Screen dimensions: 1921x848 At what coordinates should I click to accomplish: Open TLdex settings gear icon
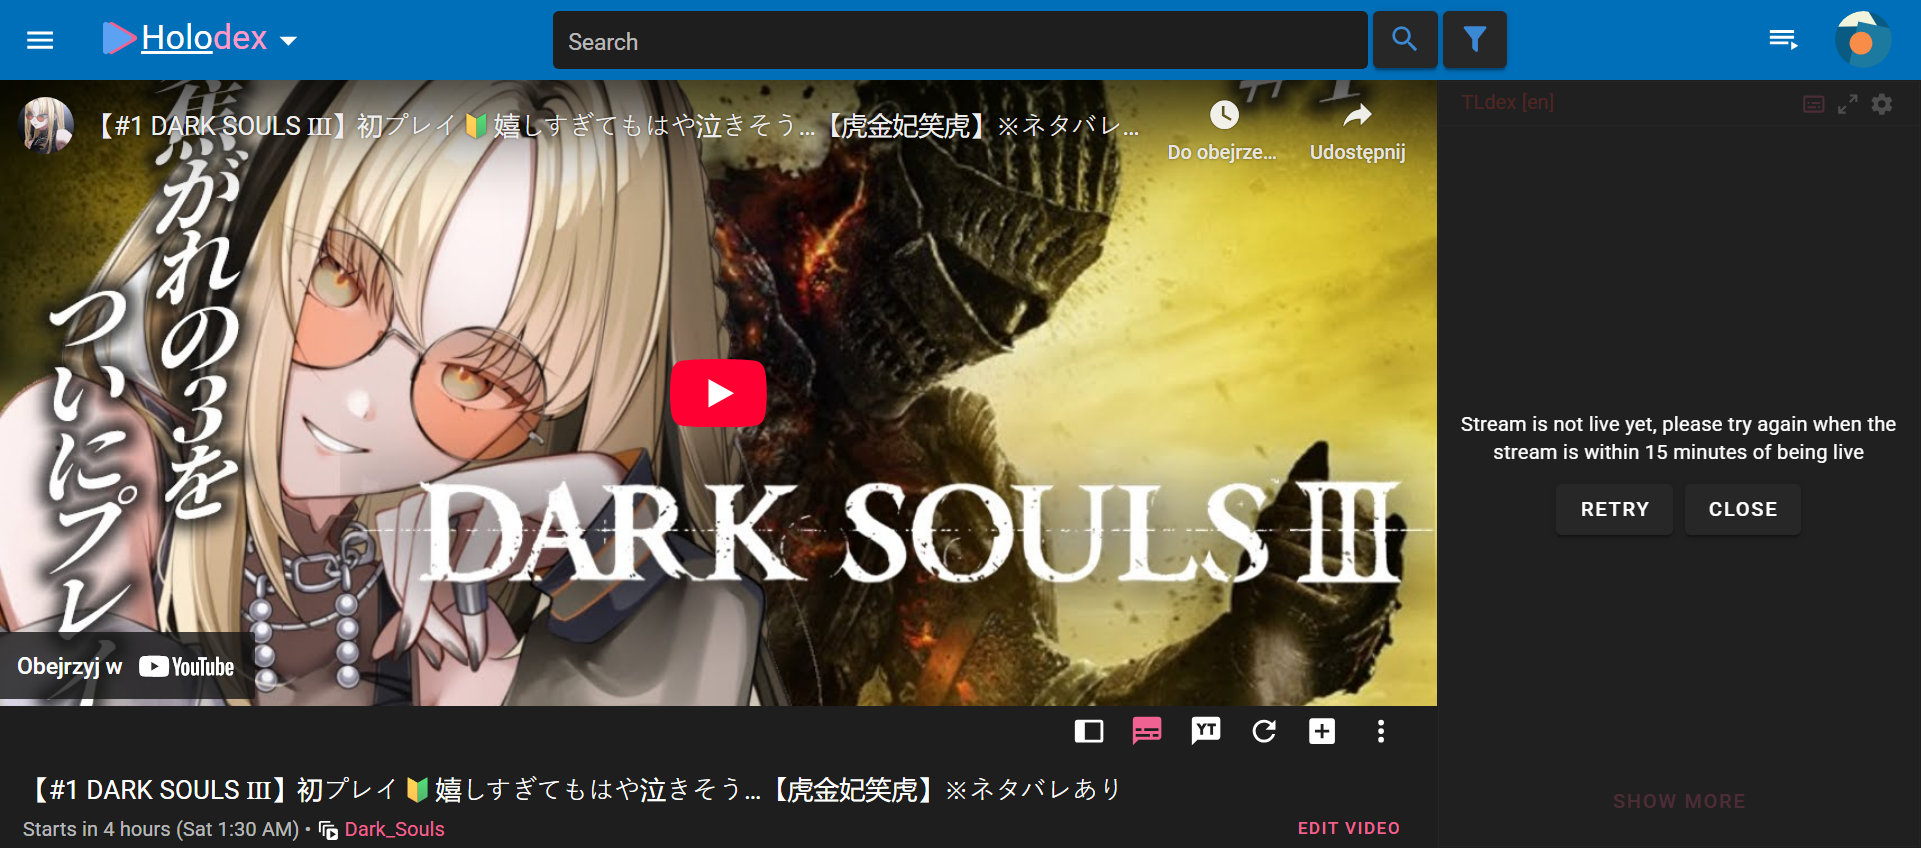coord(1882,104)
